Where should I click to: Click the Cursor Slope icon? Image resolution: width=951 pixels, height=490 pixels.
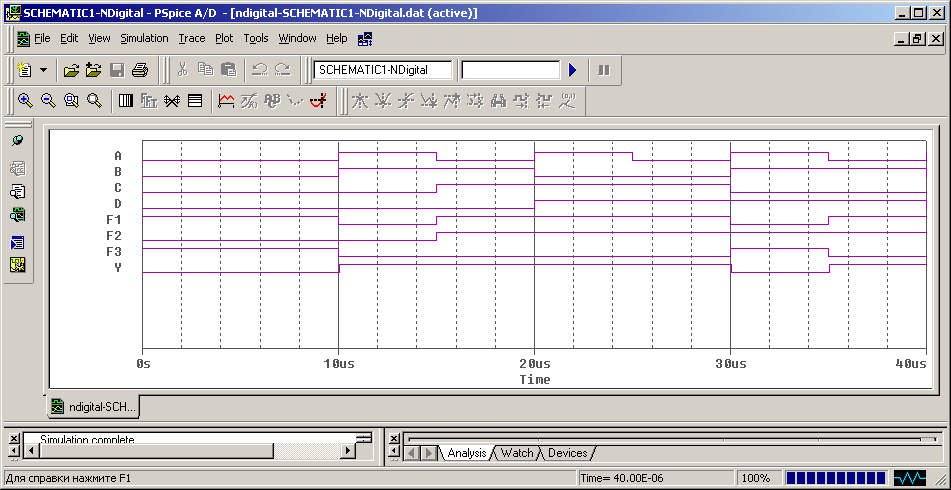[405, 101]
